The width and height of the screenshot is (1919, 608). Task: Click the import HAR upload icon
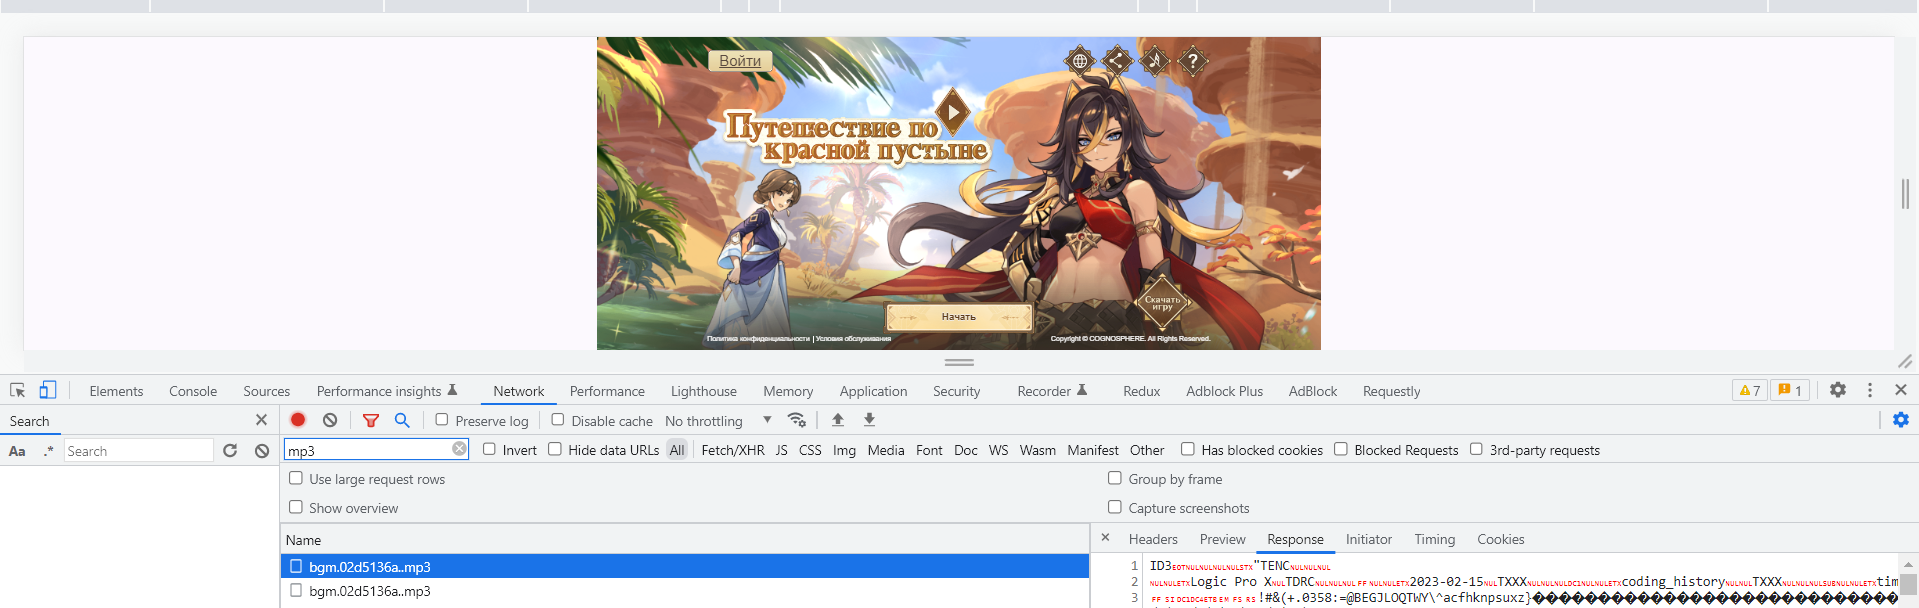click(x=838, y=420)
